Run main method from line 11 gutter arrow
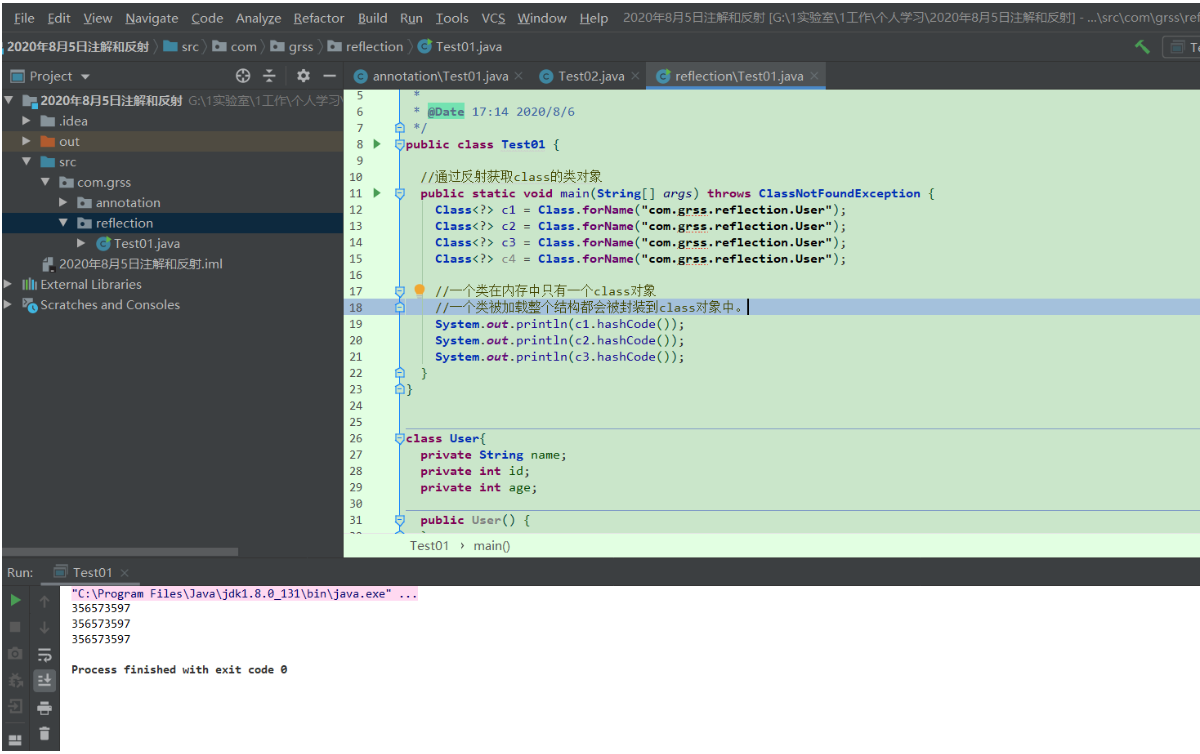Image resolution: width=1200 pixels, height=754 pixels. pos(377,193)
